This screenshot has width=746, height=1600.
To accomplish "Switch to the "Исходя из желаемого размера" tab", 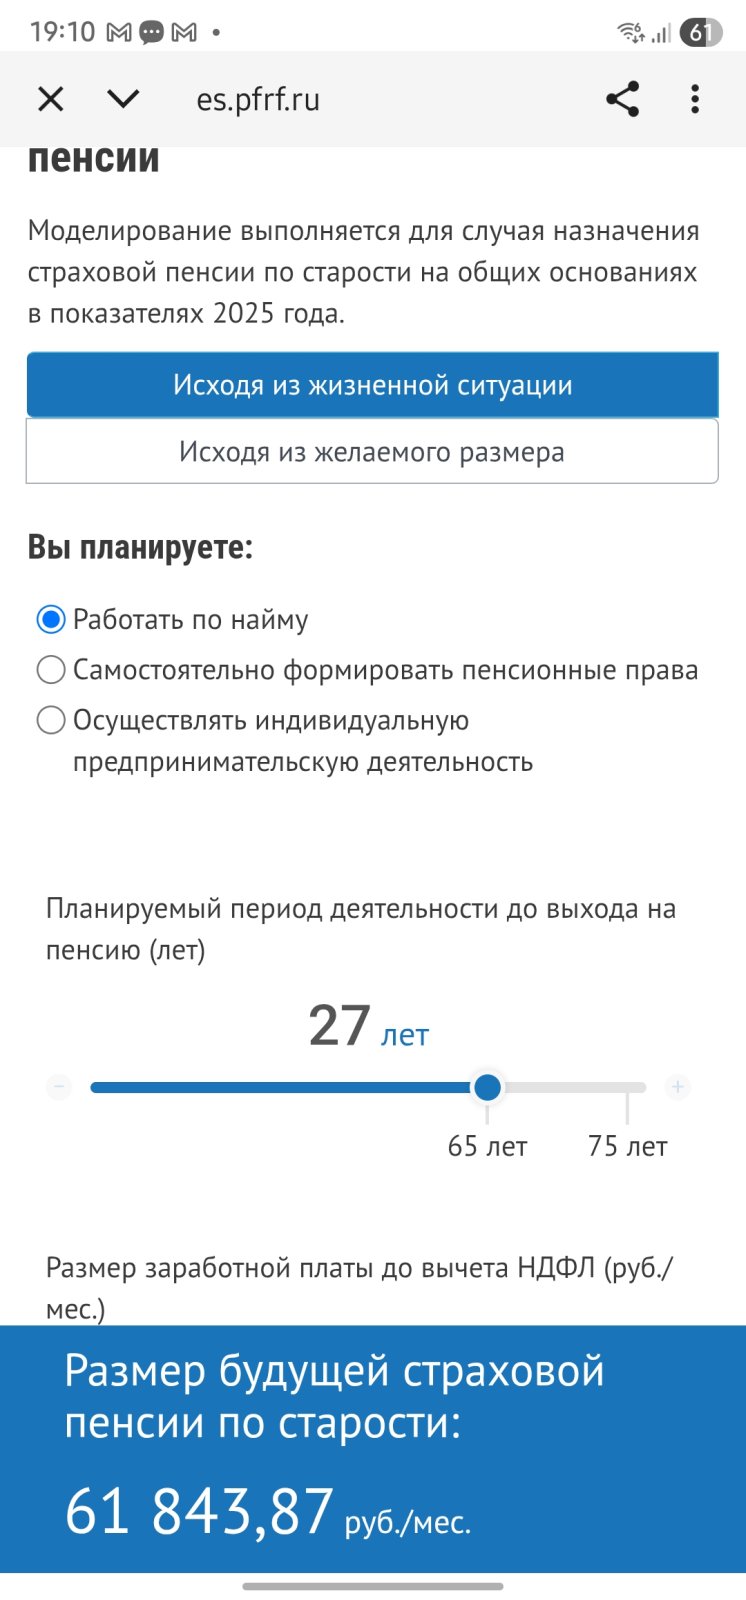I will 372,452.
